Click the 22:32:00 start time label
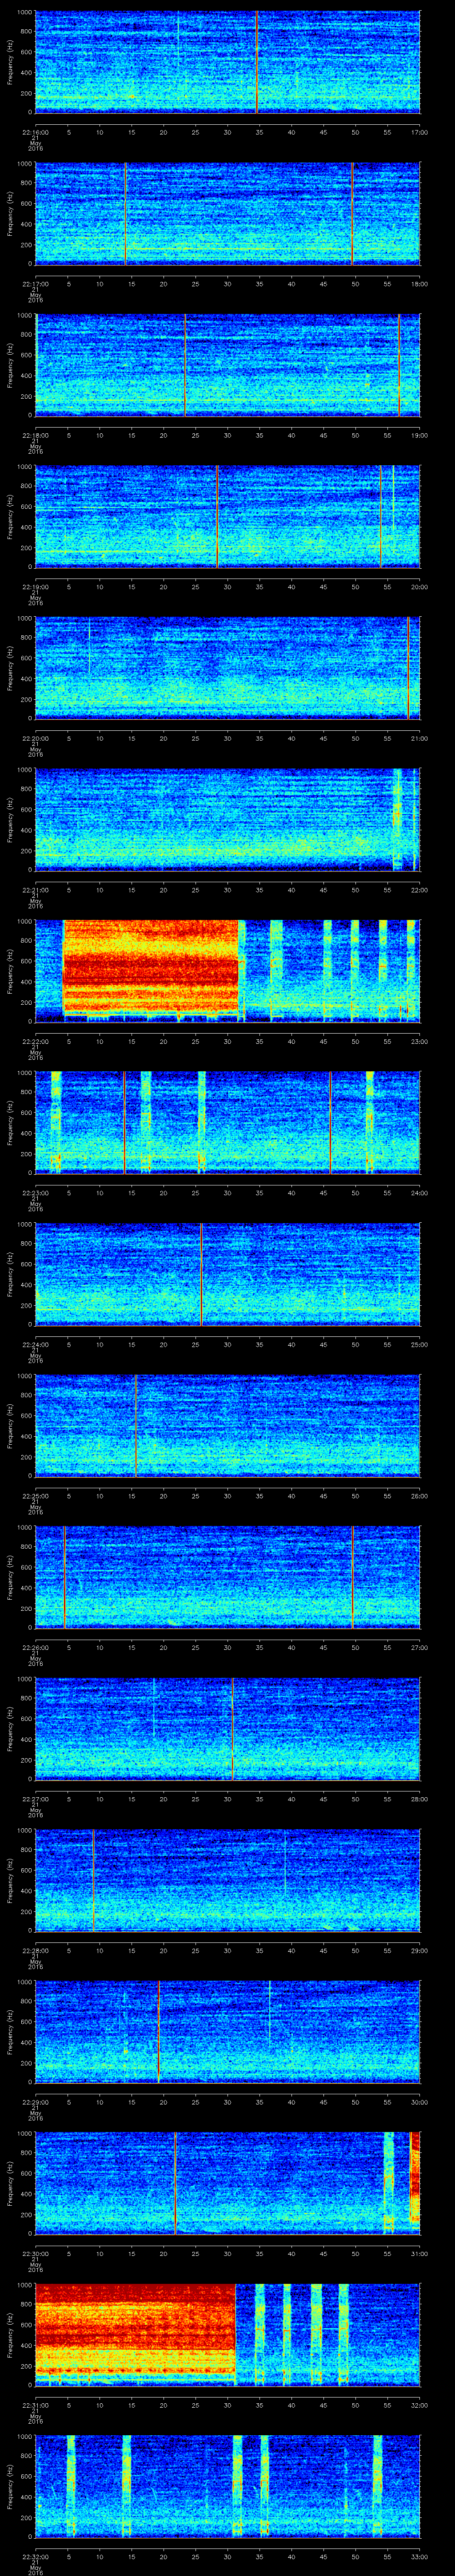The height and width of the screenshot is (2576, 455). 36,2556
